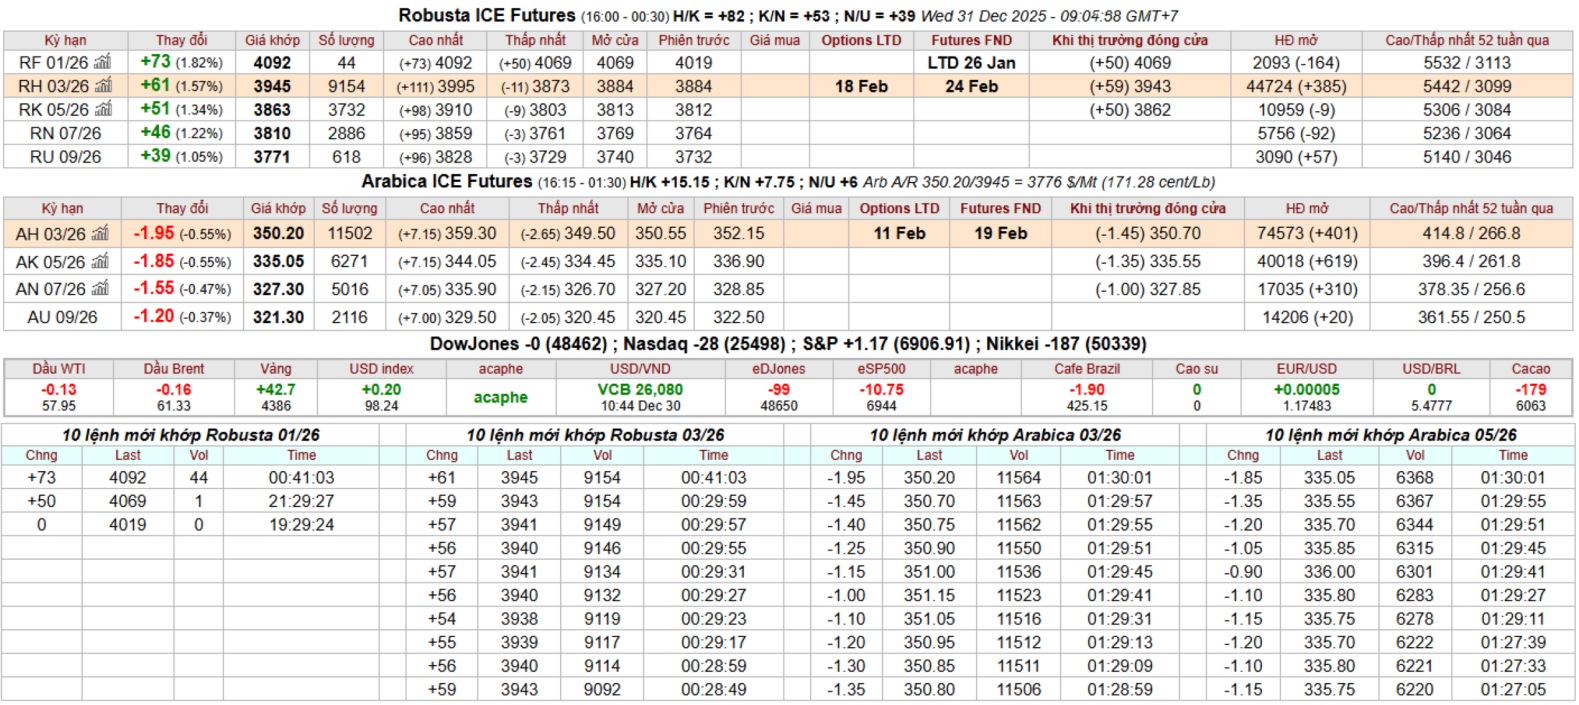
Task: Click the Robusta ICE Futures heading
Action: click(x=486, y=16)
